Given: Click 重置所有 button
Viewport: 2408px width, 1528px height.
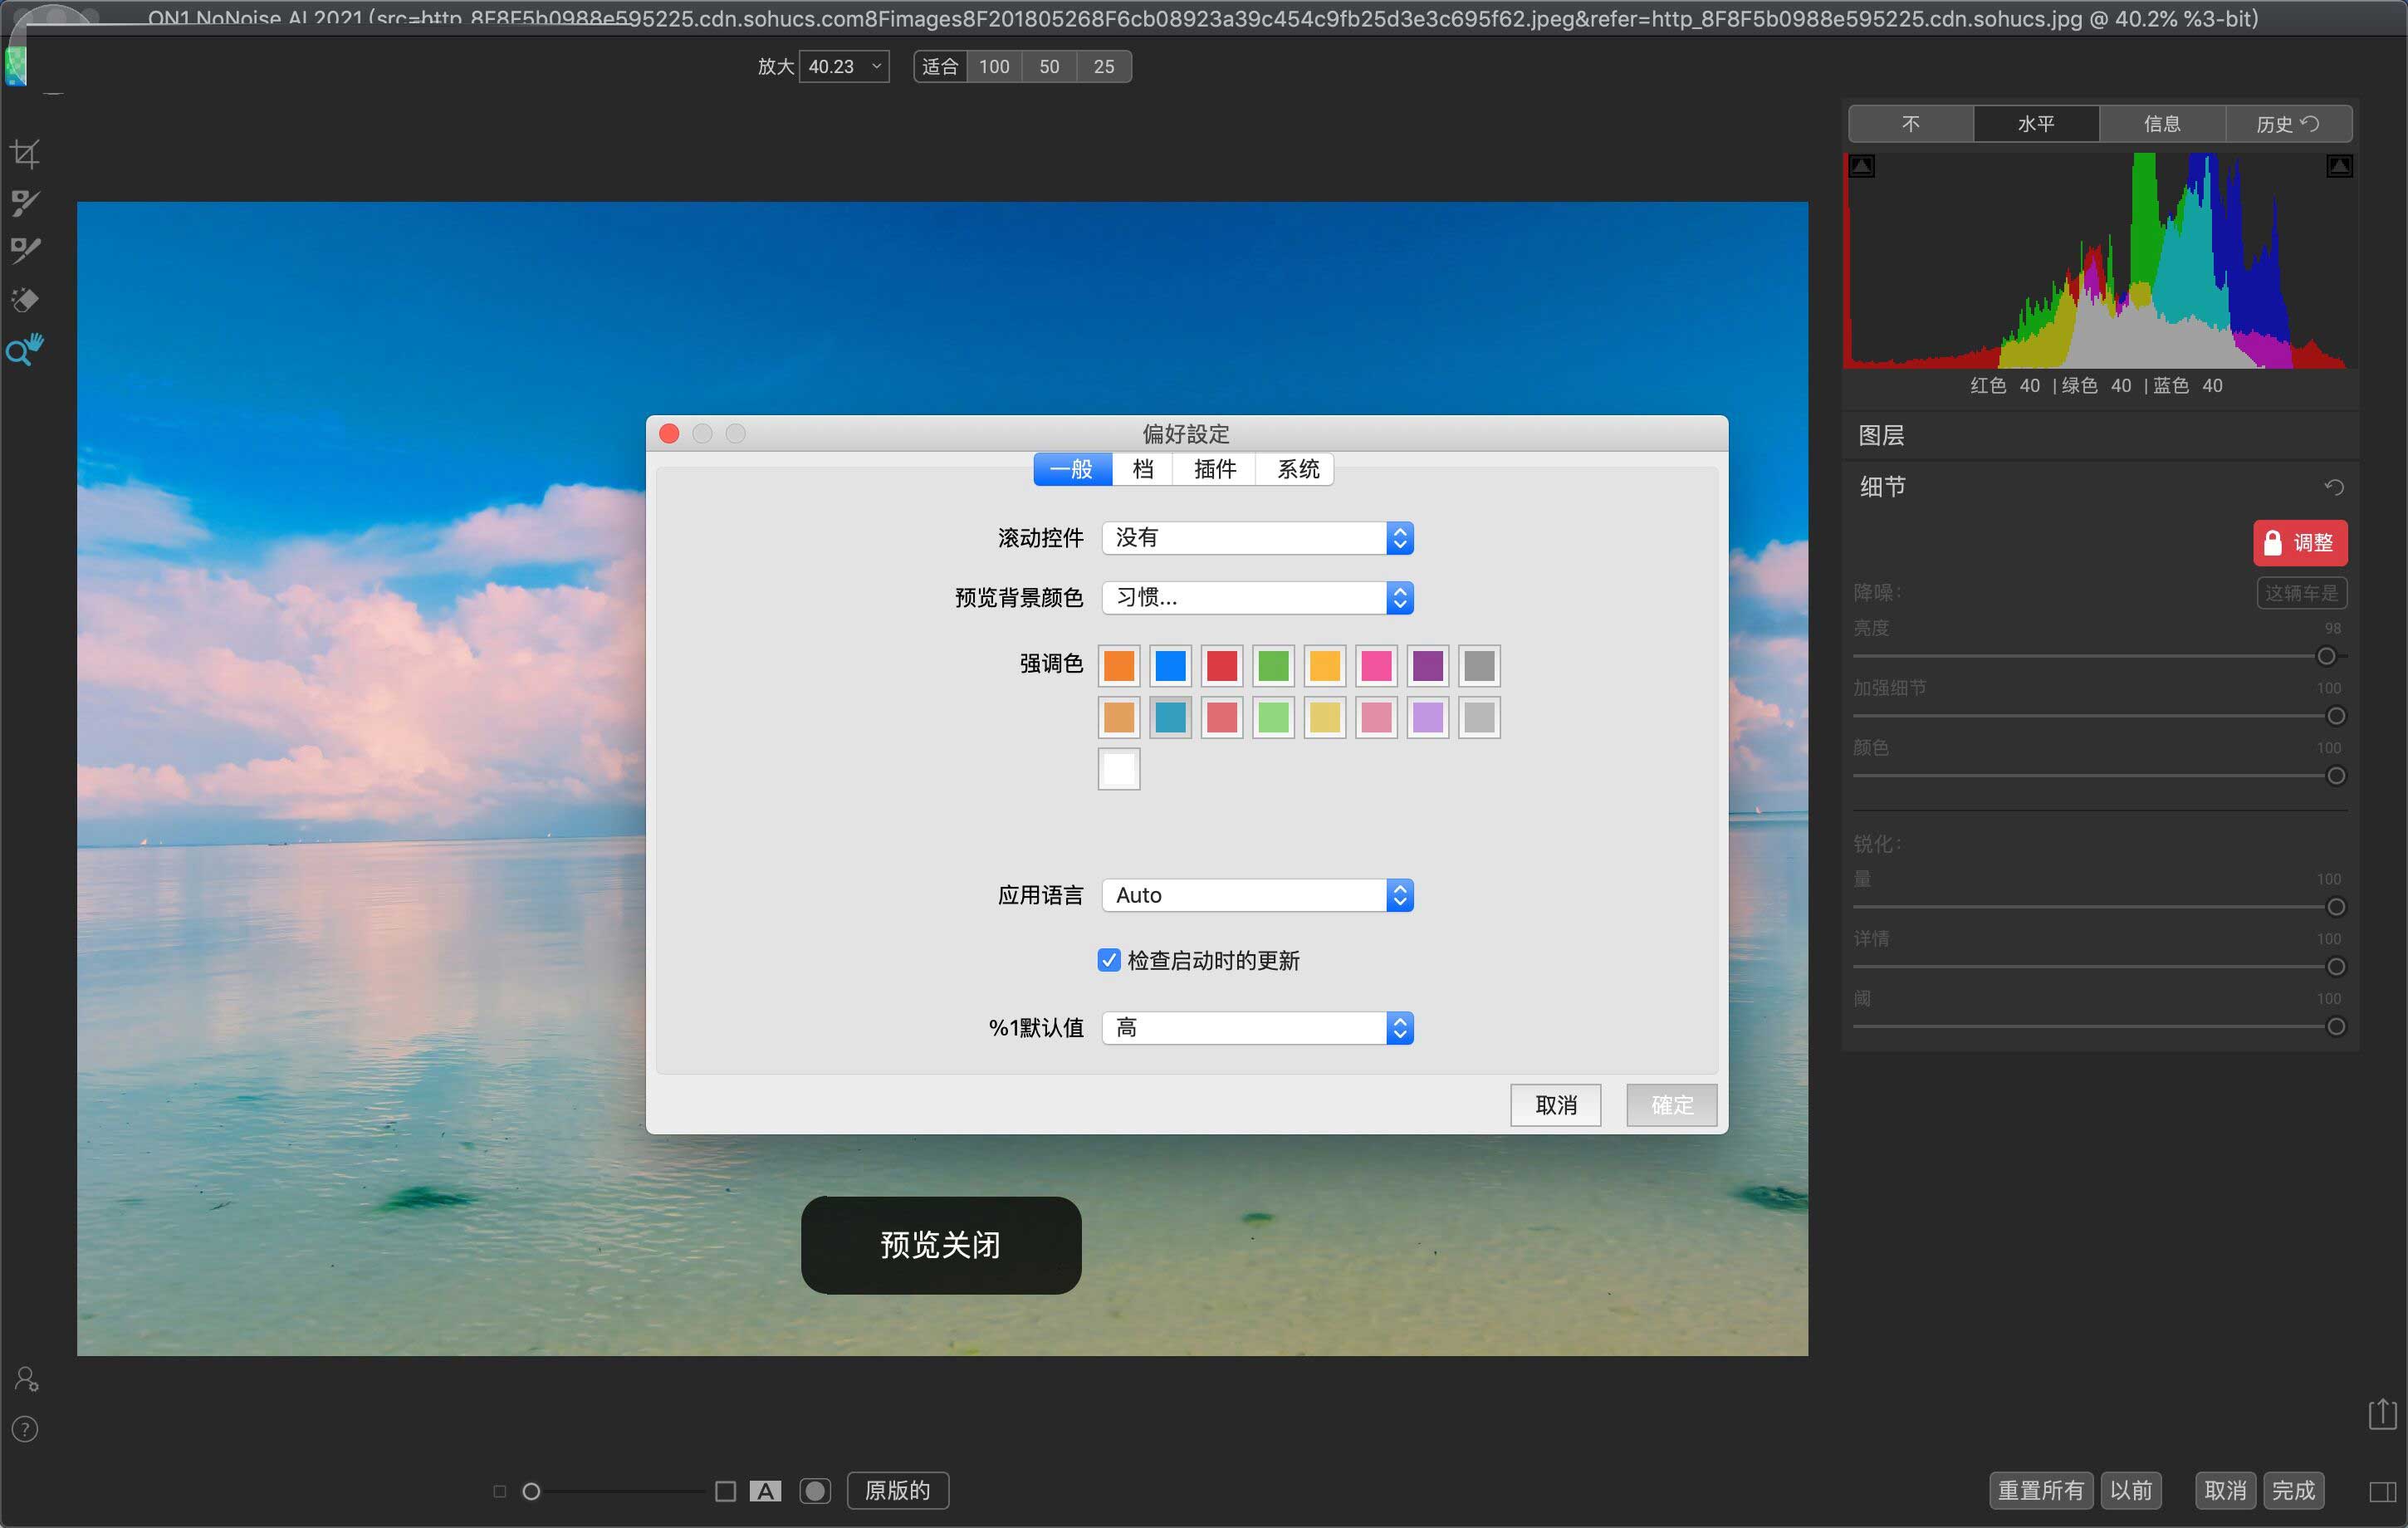Looking at the screenshot, I should click(2040, 1491).
